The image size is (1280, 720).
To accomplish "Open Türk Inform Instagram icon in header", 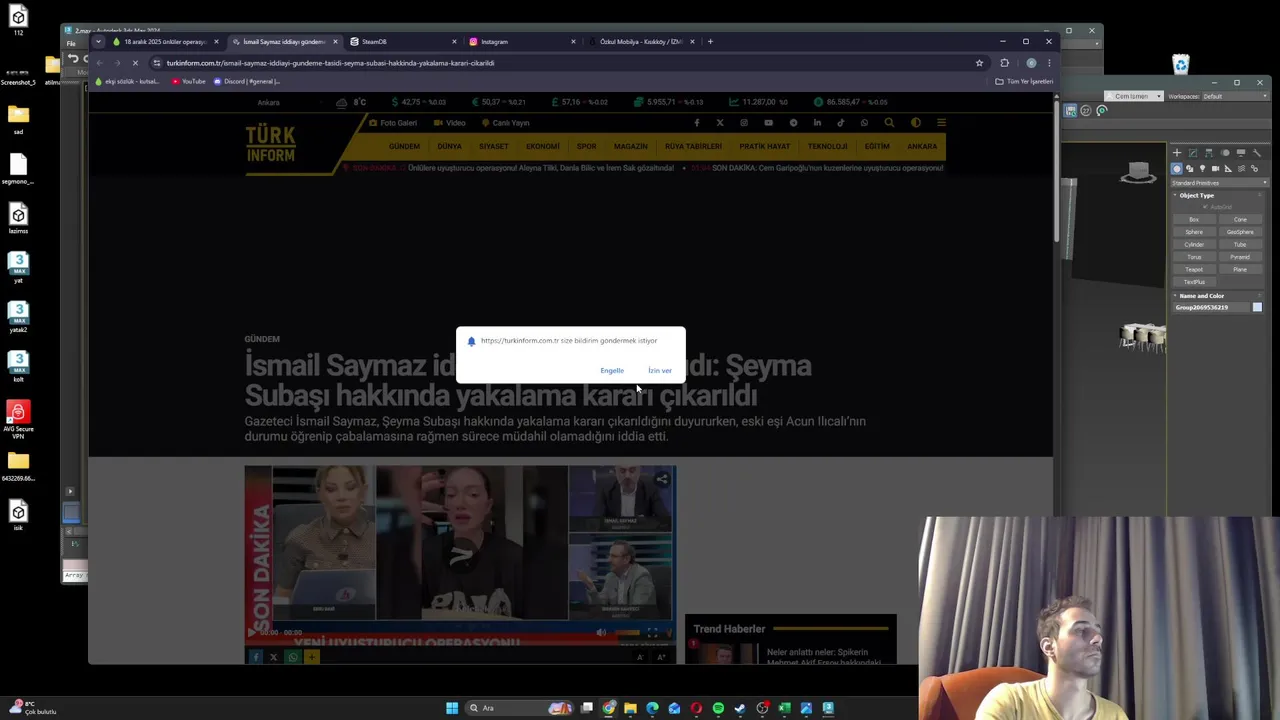I will (x=744, y=123).
